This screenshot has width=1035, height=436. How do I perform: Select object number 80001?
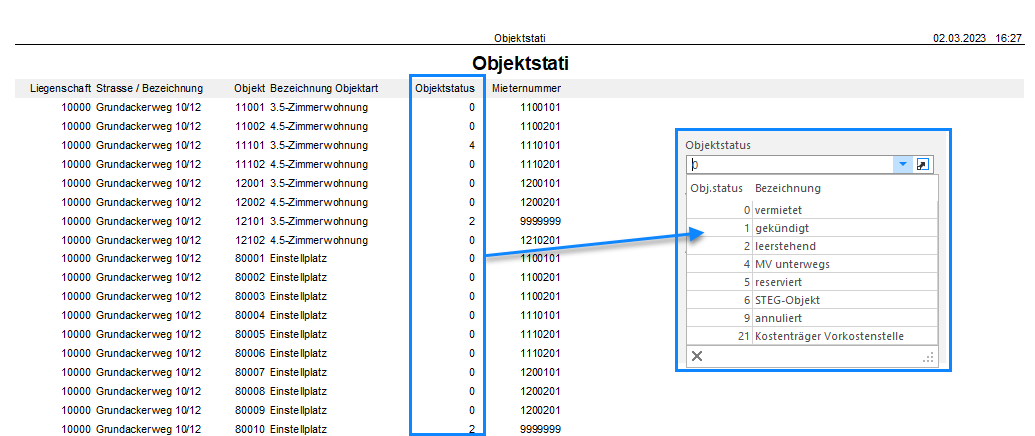(250, 259)
